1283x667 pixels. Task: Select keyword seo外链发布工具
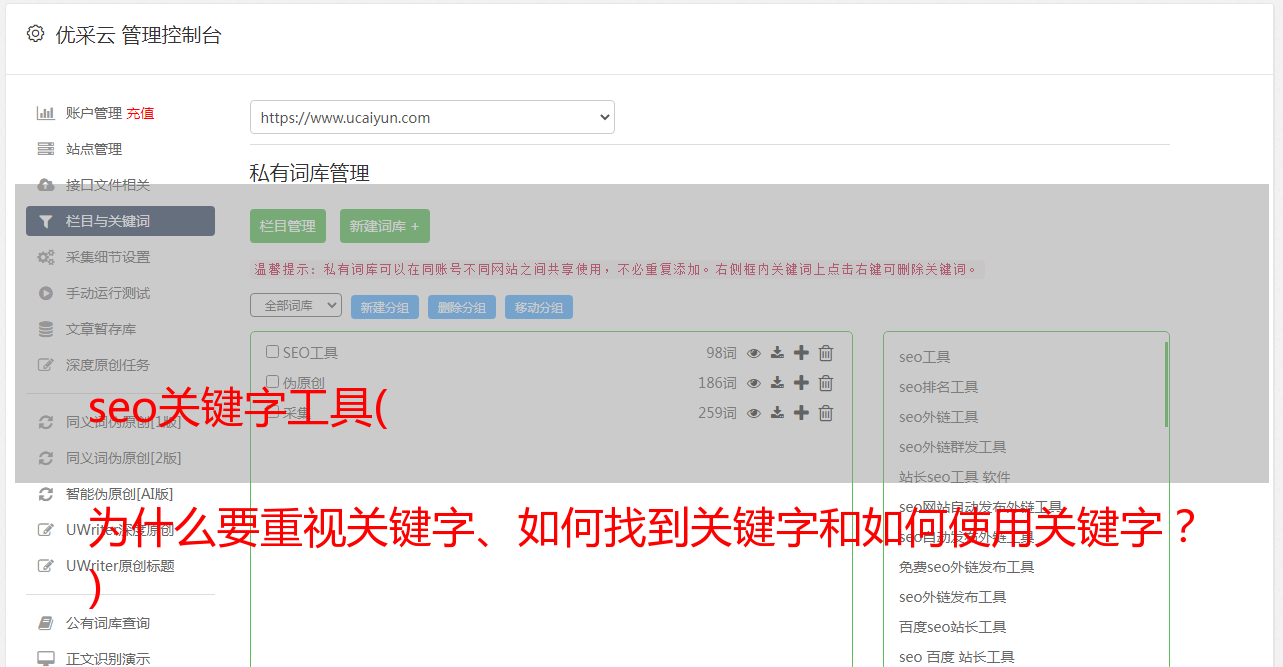tap(953, 597)
